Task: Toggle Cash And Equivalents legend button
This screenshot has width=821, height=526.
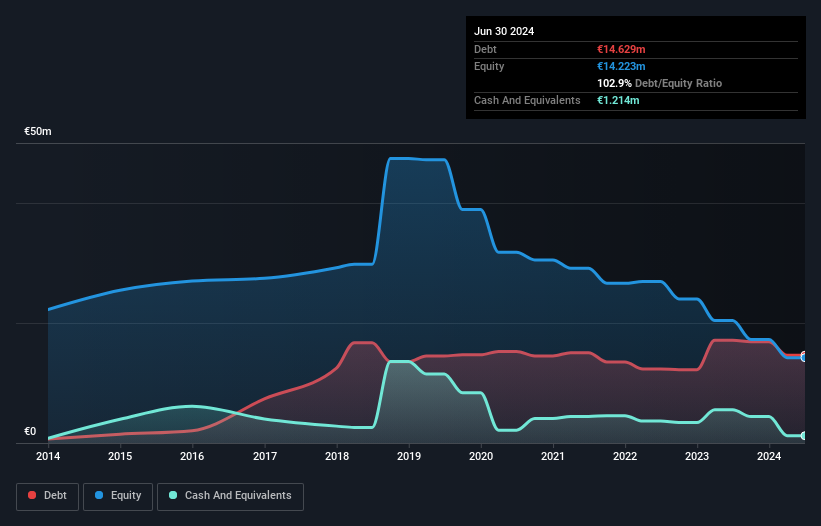Action: tap(230, 496)
